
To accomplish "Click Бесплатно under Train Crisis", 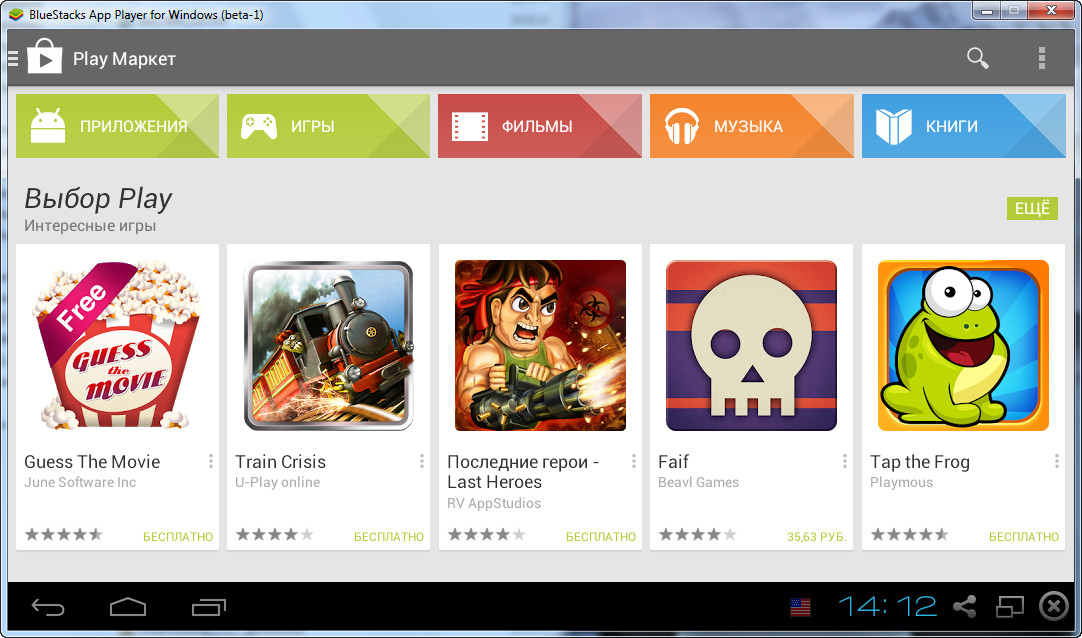I will 389,537.
